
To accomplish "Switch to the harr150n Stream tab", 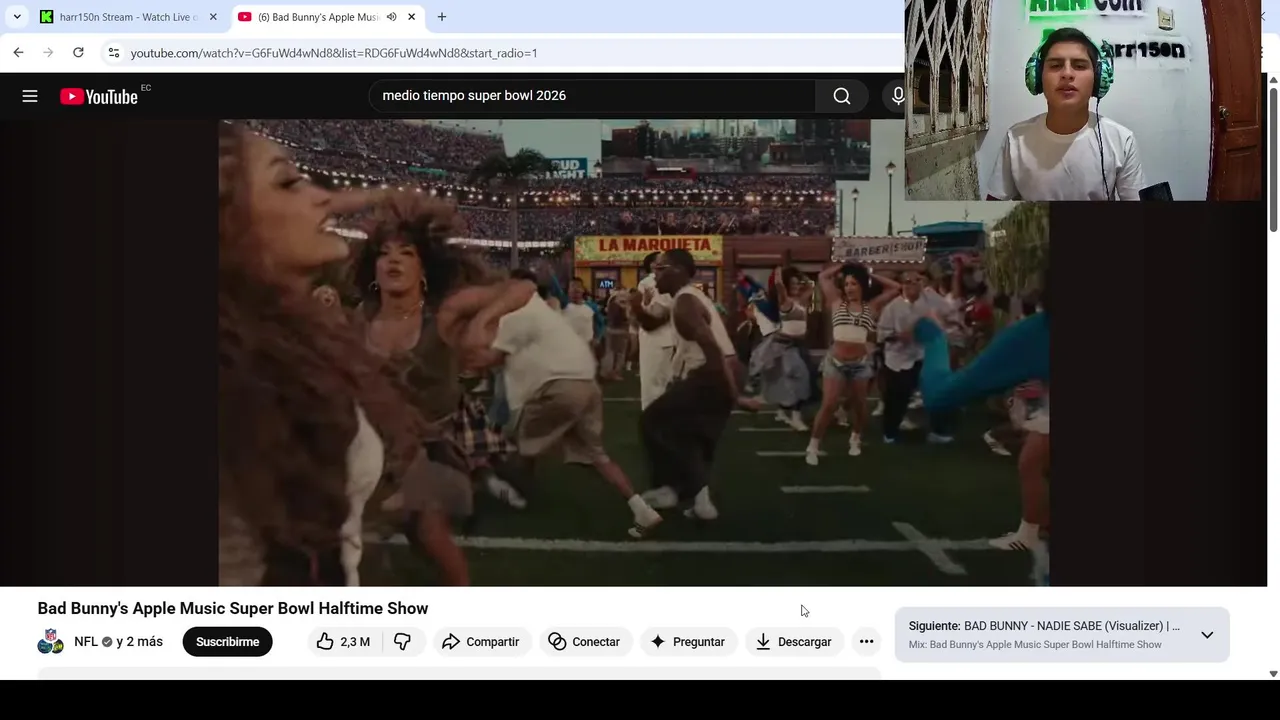I will click(x=127, y=17).
